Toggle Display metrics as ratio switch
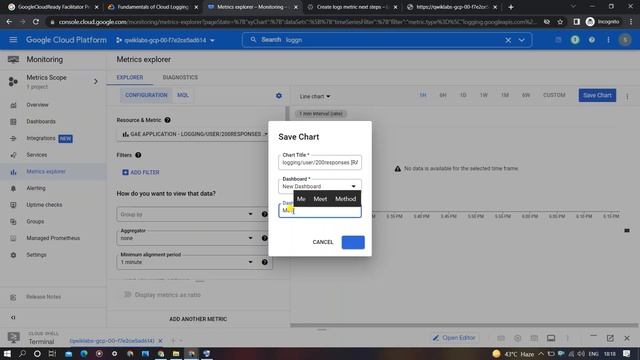Image resolution: width=640 pixels, height=360 pixels. point(127,295)
